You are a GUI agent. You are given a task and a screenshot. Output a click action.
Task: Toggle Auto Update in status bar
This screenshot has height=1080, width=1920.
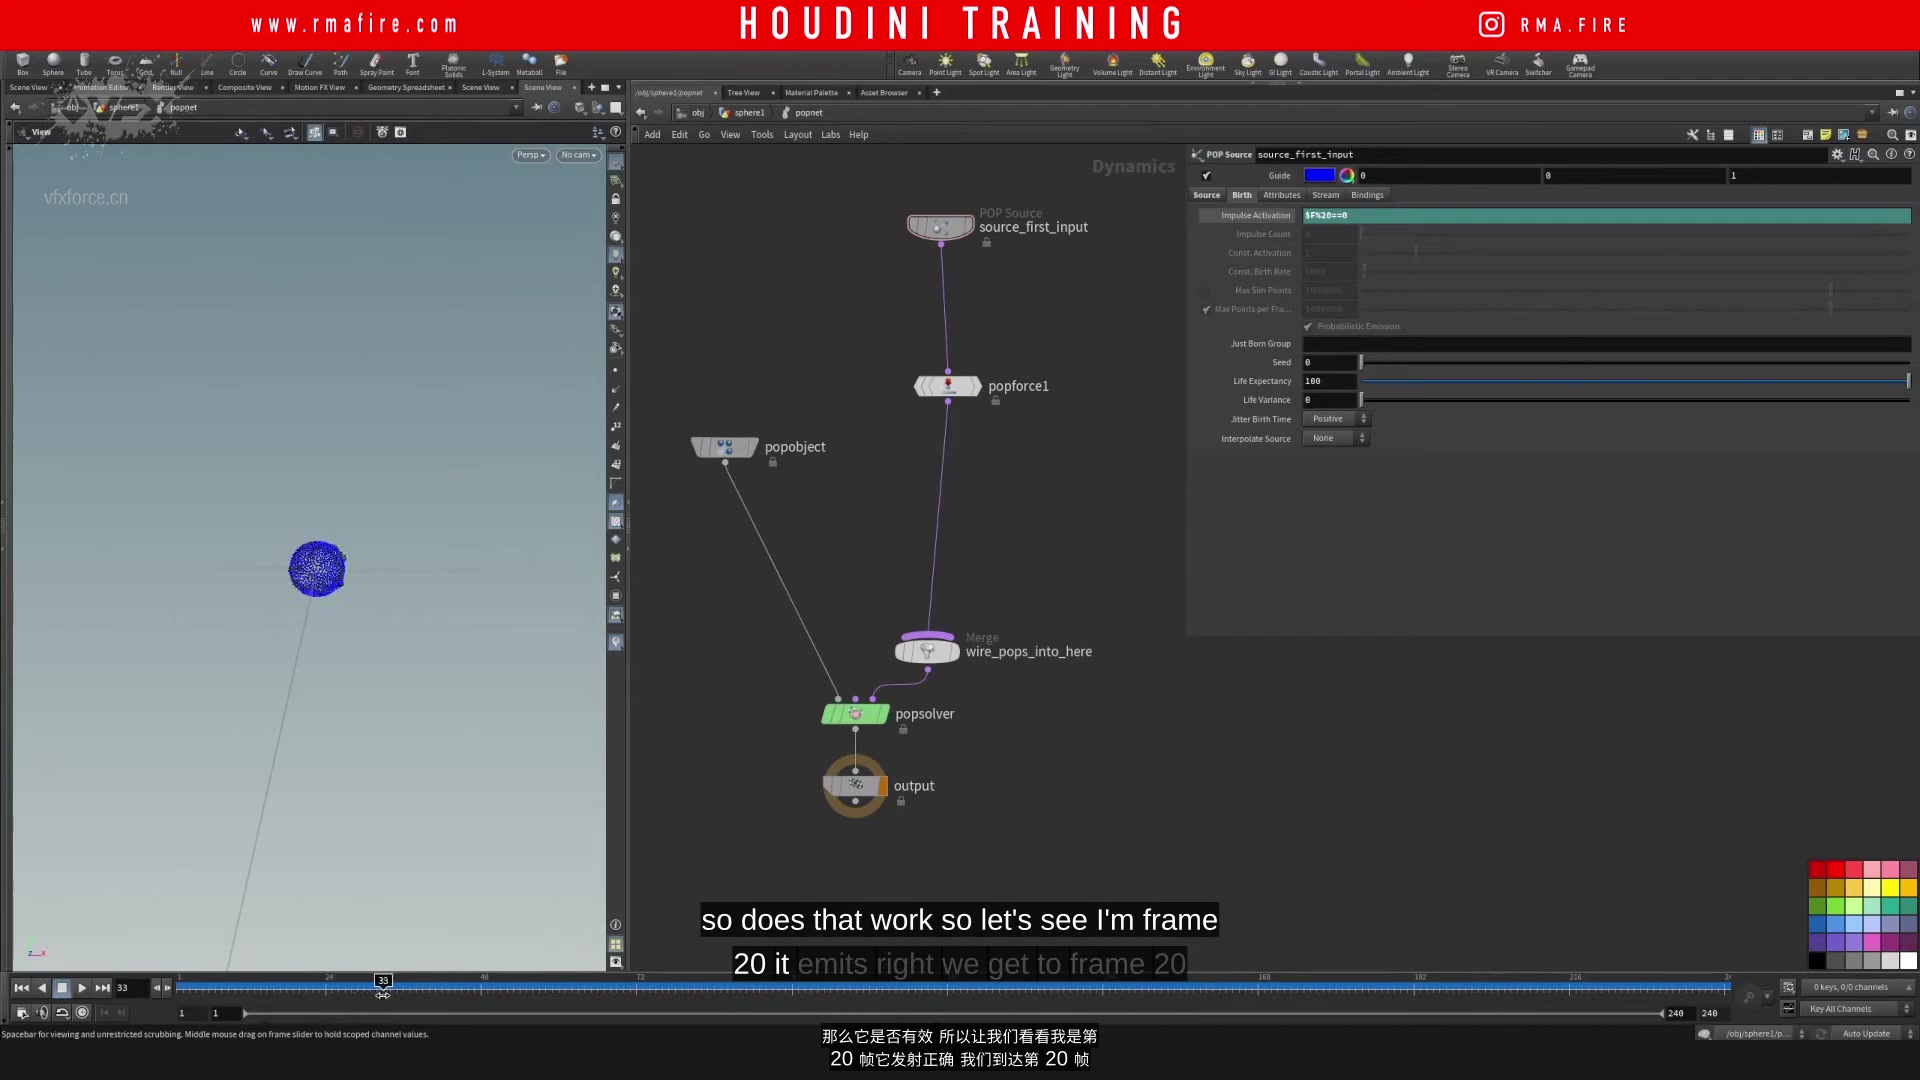coord(1866,1034)
